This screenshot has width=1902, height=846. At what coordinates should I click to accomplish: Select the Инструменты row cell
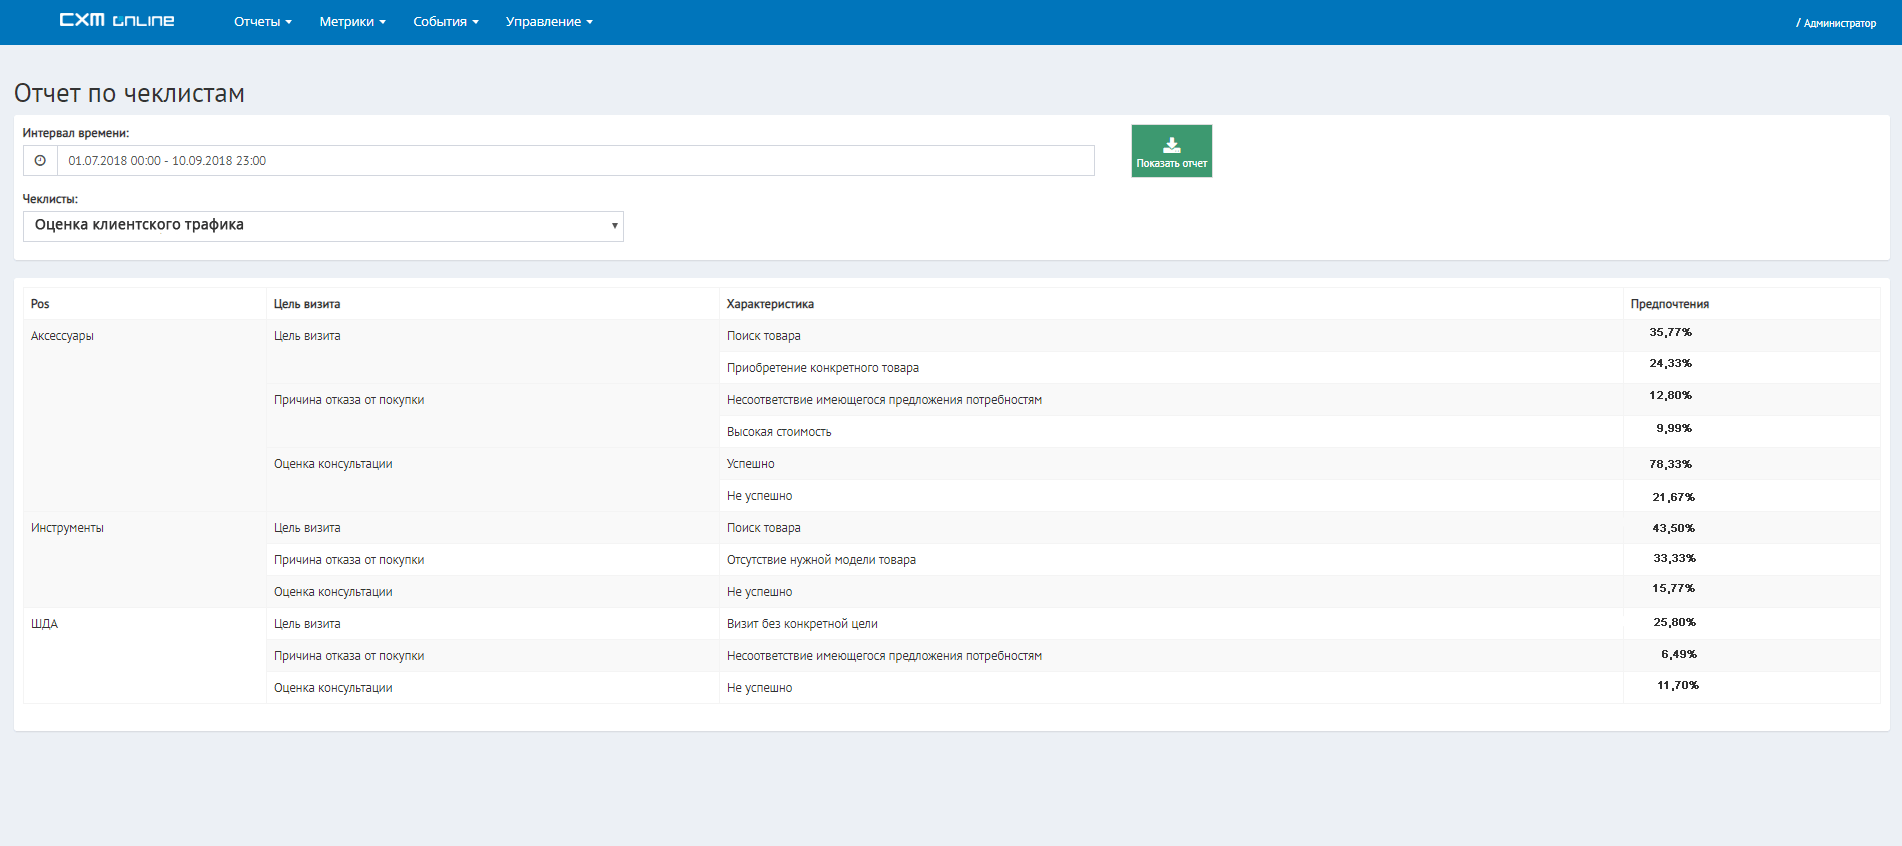tap(67, 528)
